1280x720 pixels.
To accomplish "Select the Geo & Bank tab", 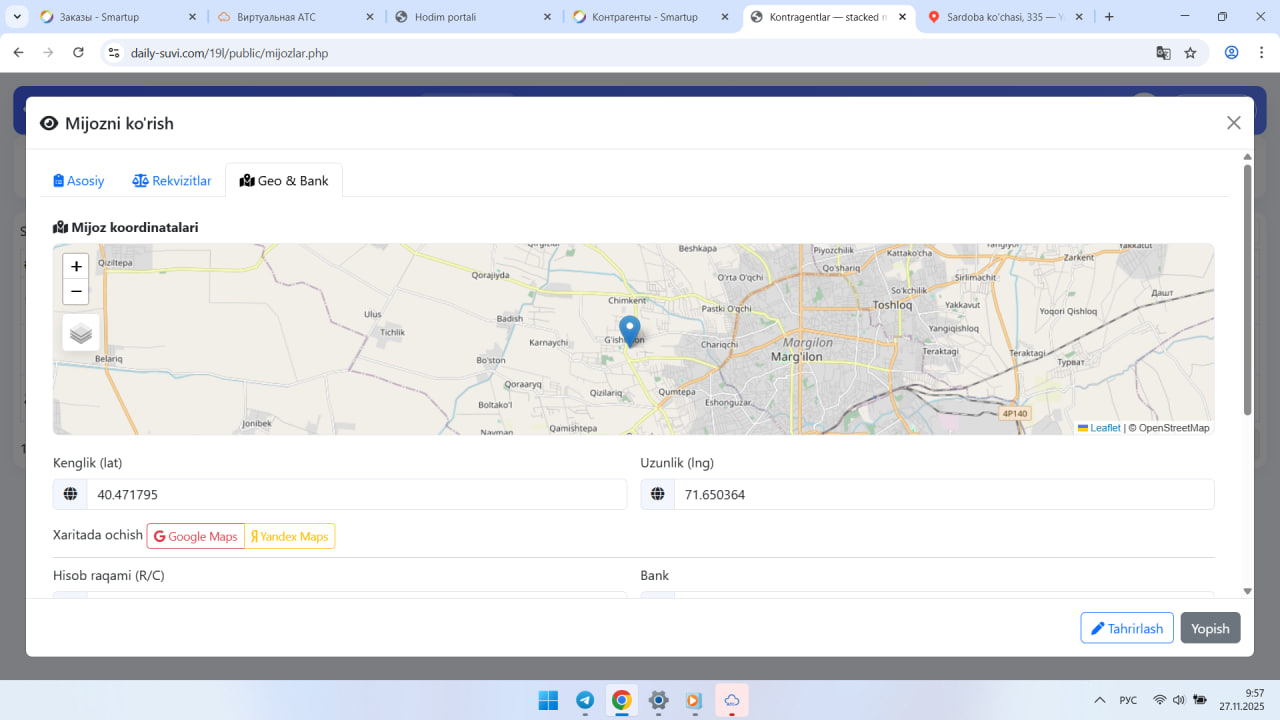I will 284,181.
